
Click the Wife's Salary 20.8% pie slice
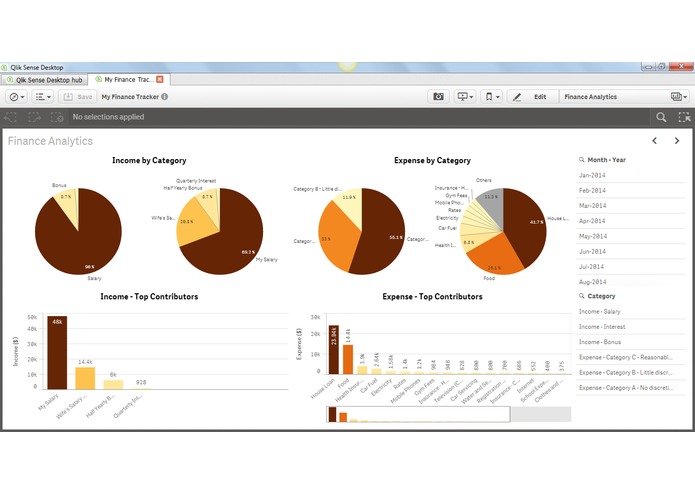193,222
